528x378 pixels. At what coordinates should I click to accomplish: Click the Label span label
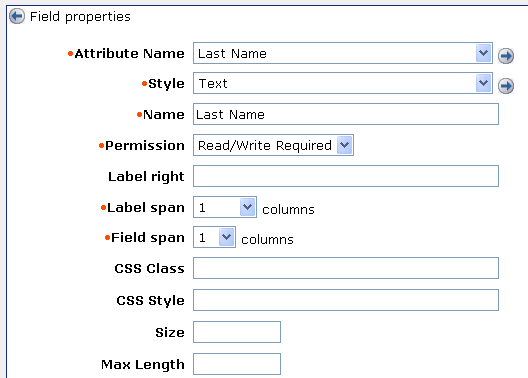146,208
